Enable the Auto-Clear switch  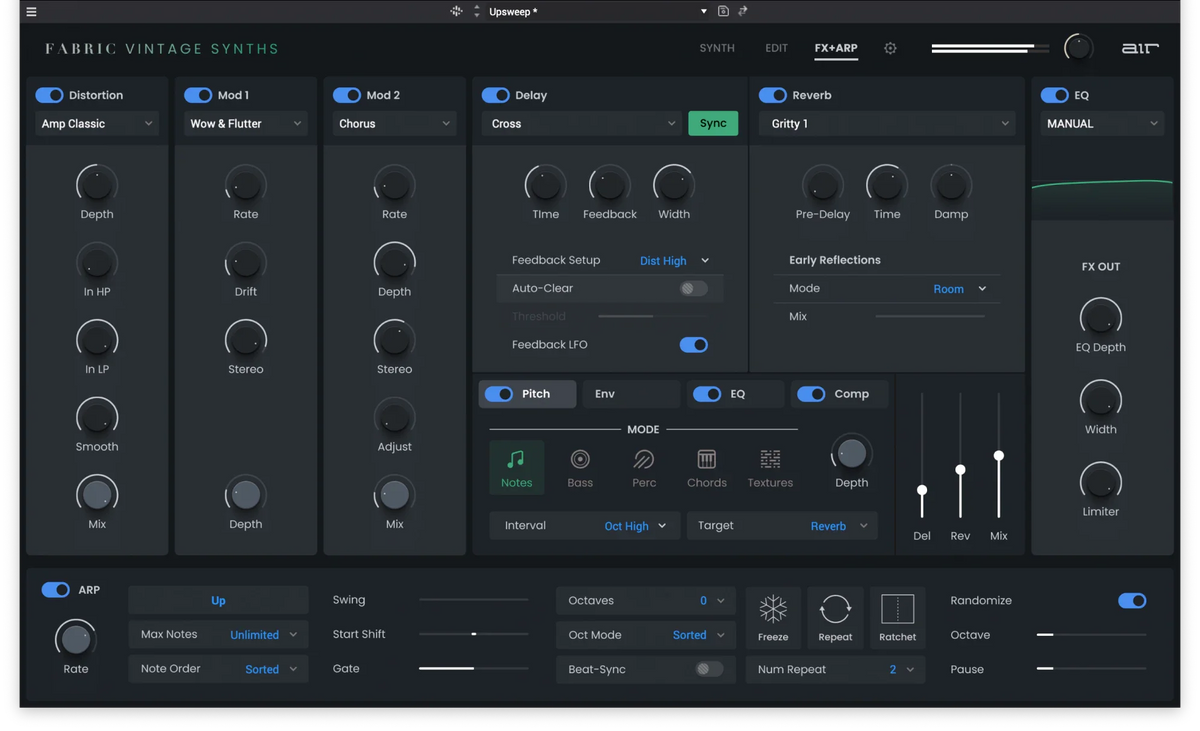(x=693, y=288)
